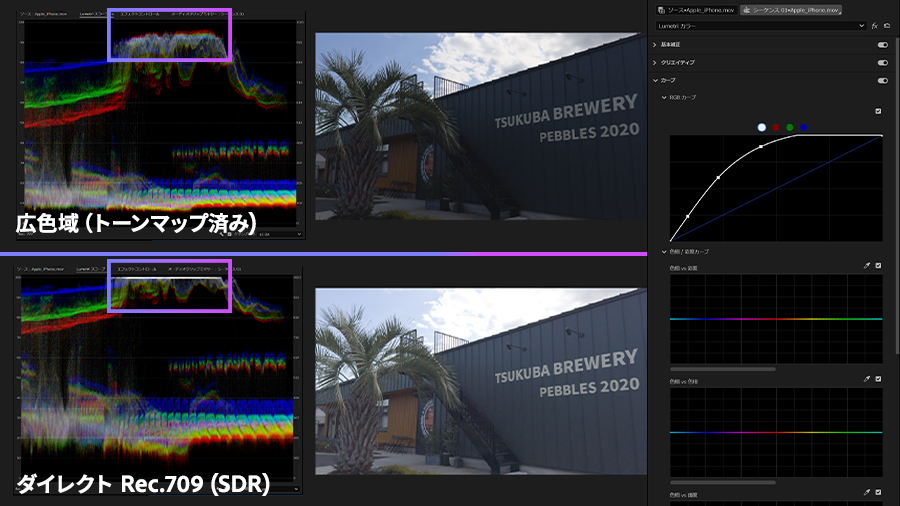Viewport: 900px width, 506px height.
Task: Open the ソース: Apple_iPhone.mov tab in upper panel
Action: coord(42,13)
